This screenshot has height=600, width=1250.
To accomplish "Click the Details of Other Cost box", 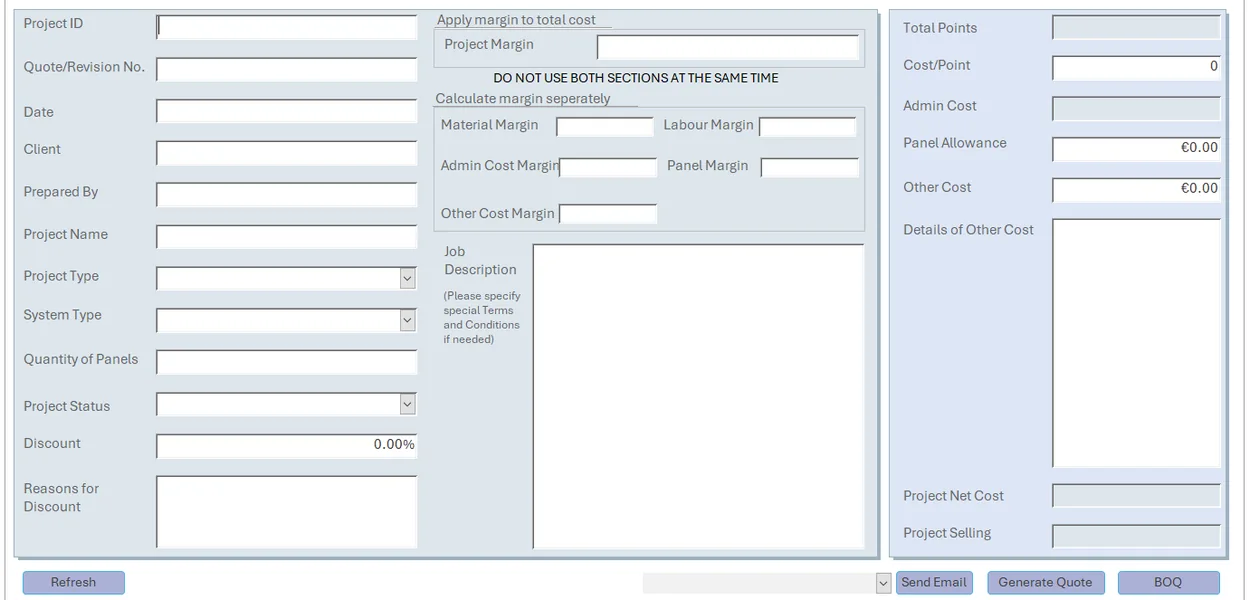I will pos(1137,343).
